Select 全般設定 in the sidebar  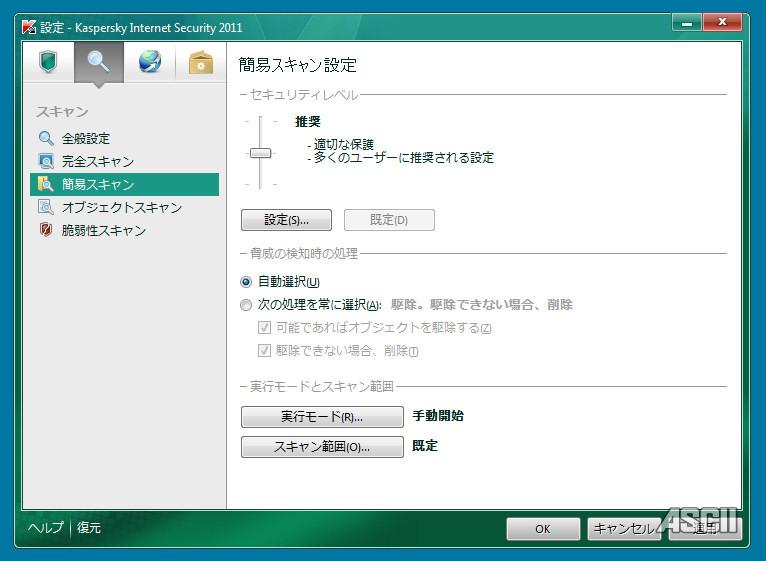124,138
